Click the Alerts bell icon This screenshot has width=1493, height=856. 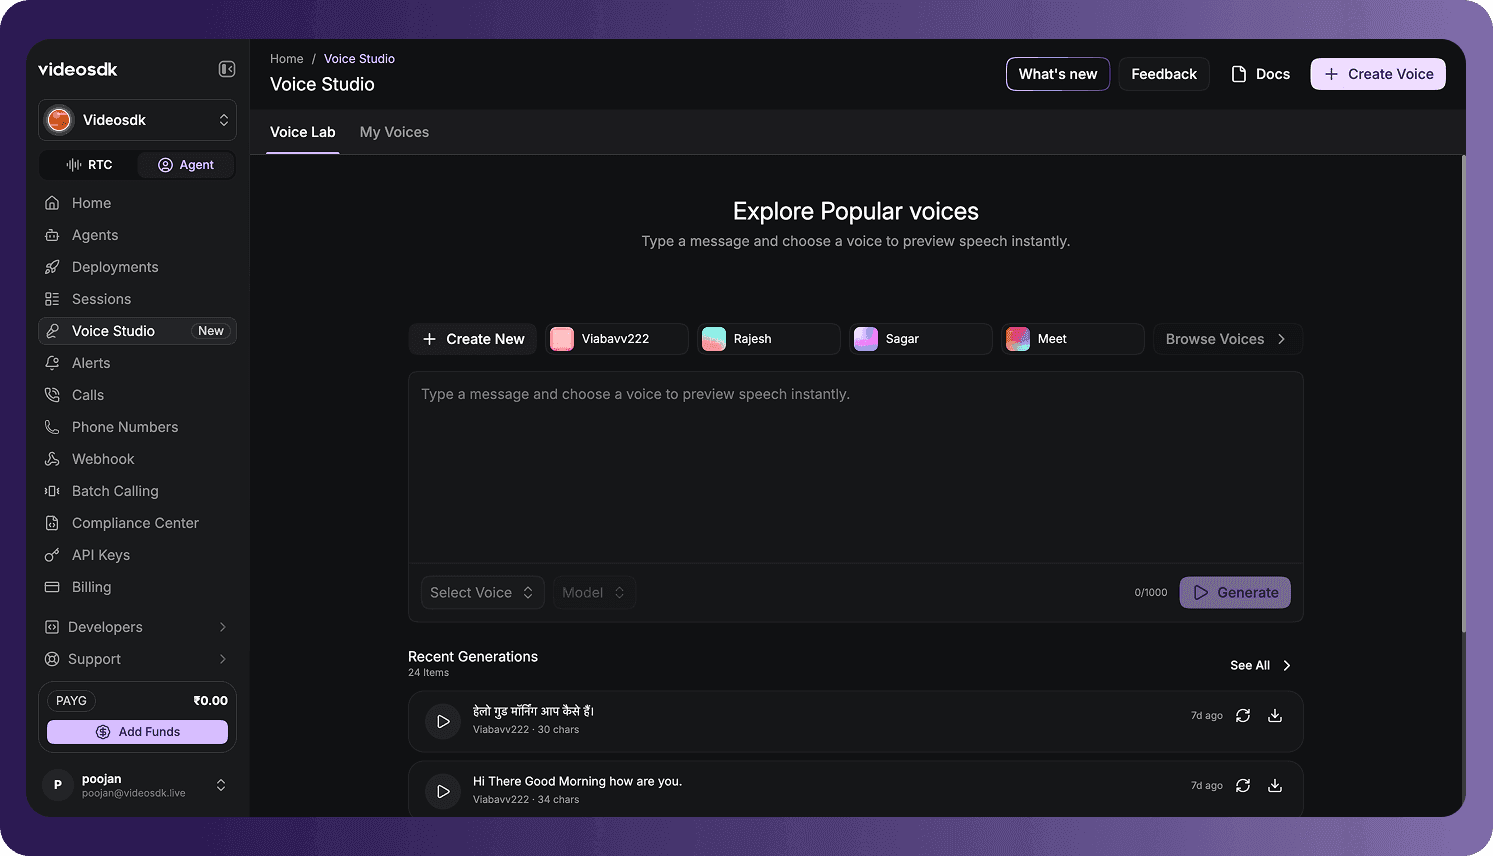52,363
